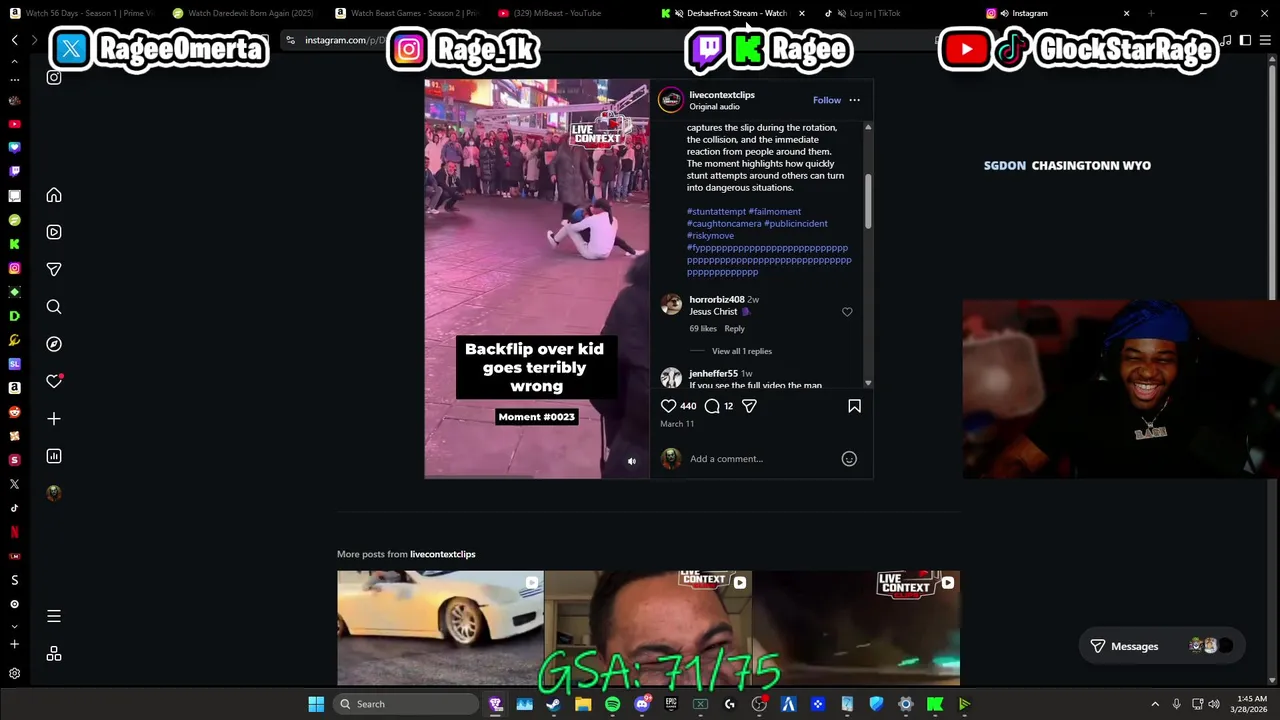Open Instagram Home from the sidebar
The image size is (1280, 720).
(x=54, y=195)
